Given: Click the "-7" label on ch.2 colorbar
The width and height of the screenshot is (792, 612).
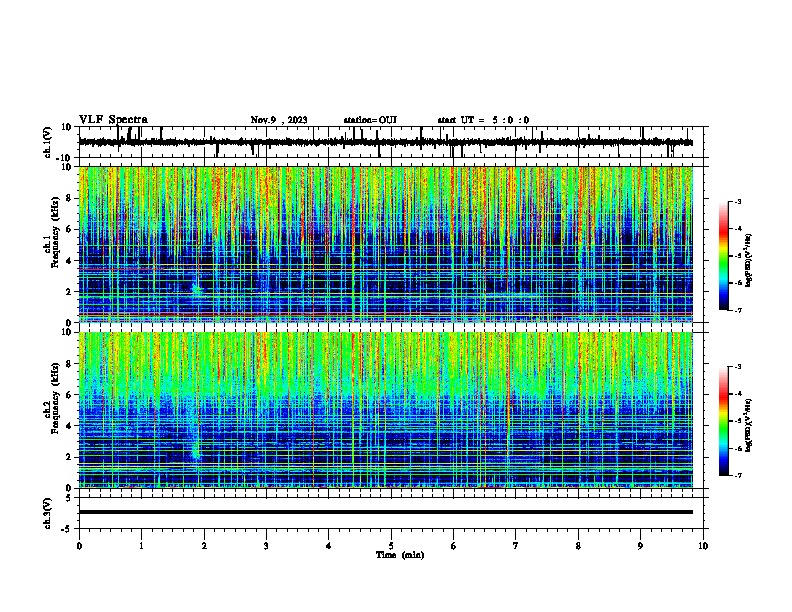Looking at the screenshot, I should 737,475.
